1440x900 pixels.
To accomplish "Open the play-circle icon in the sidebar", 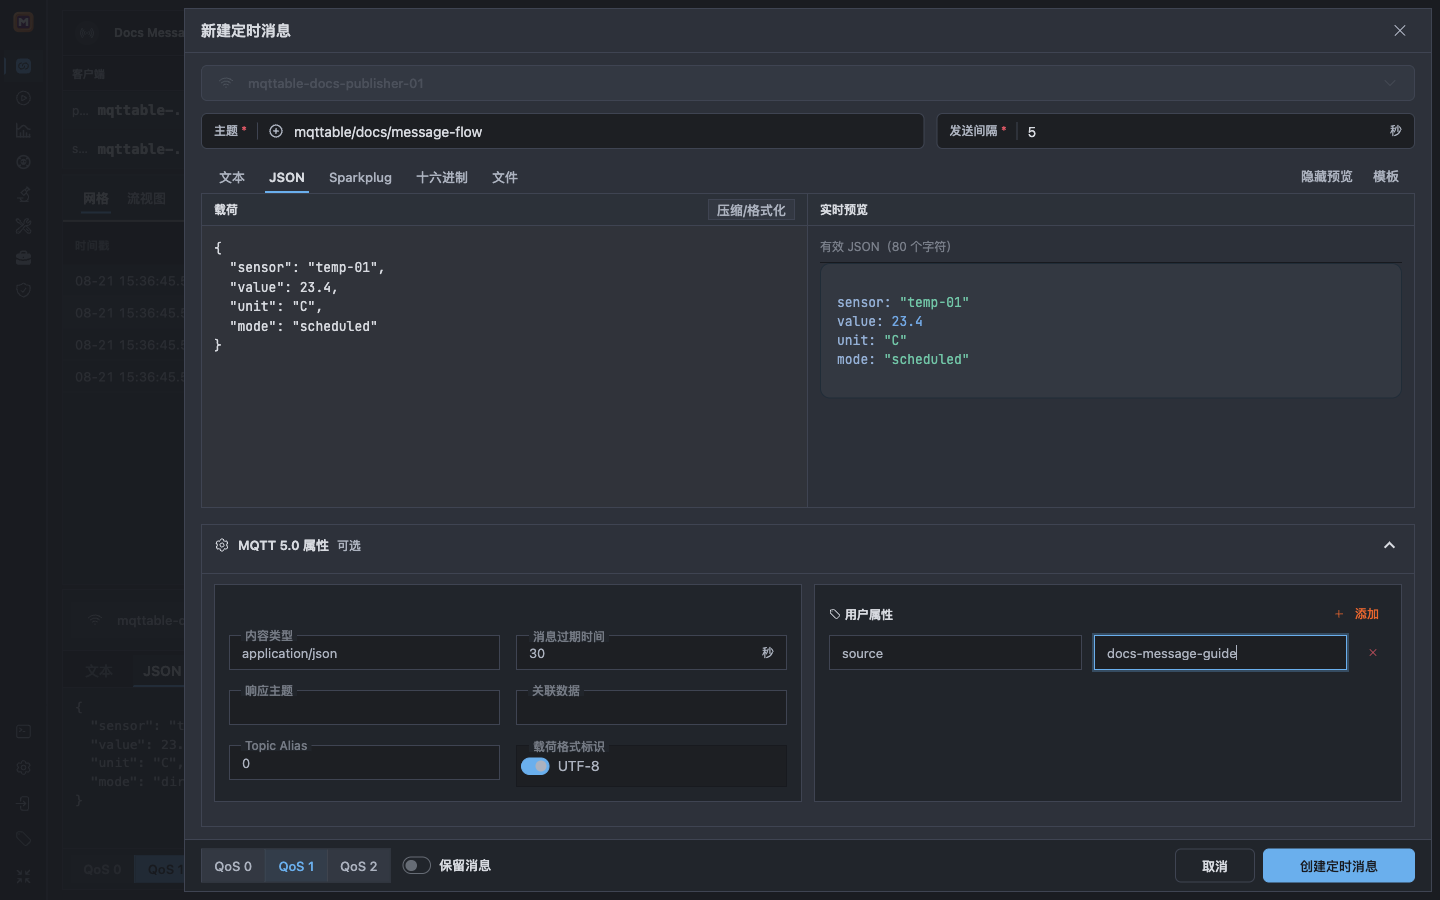I will coord(23,98).
